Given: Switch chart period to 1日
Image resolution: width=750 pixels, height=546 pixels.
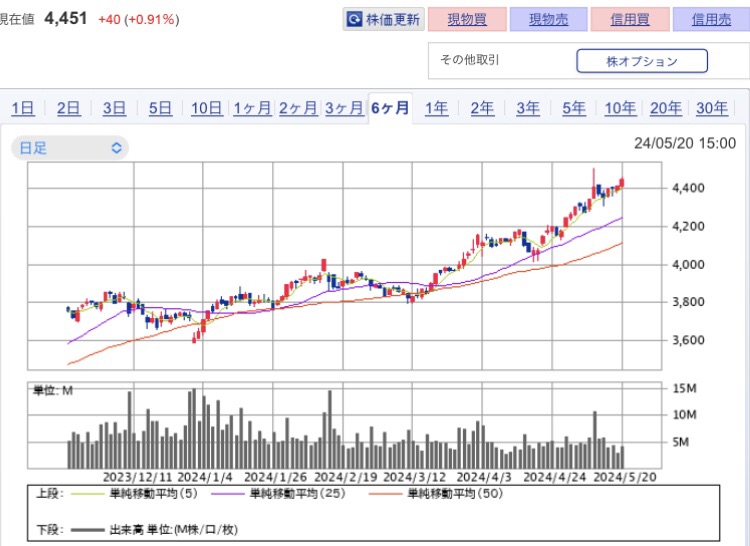Looking at the screenshot, I should [x=22, y=108].
